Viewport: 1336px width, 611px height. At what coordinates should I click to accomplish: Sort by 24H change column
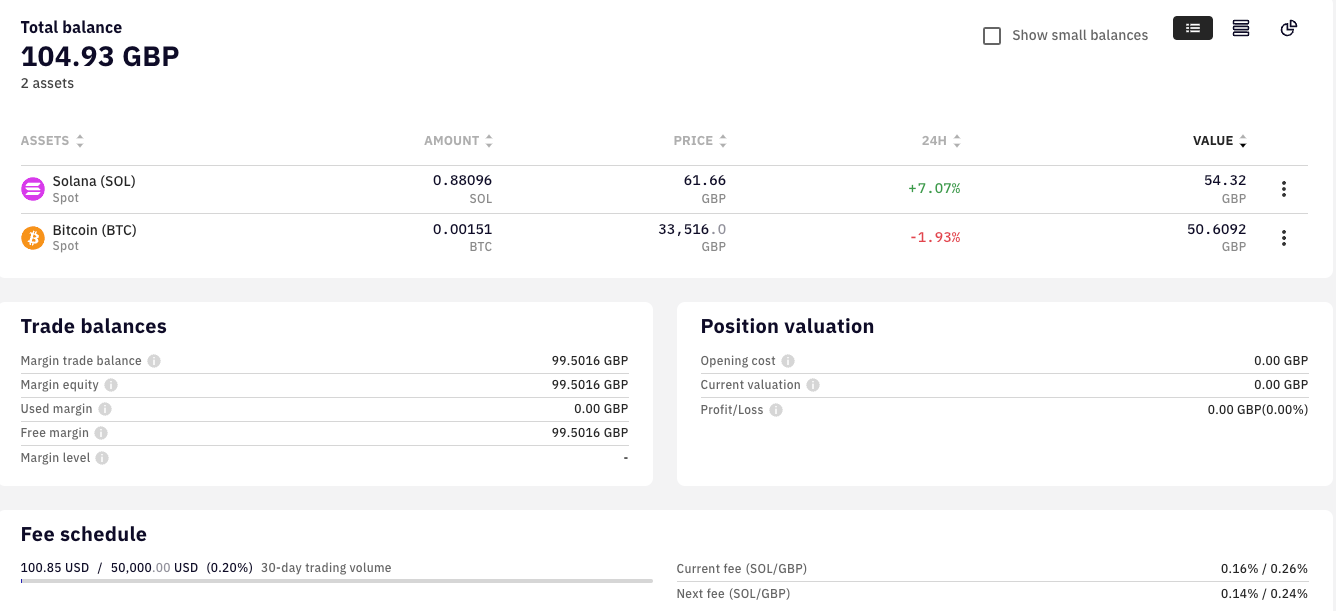coord(941,141)
